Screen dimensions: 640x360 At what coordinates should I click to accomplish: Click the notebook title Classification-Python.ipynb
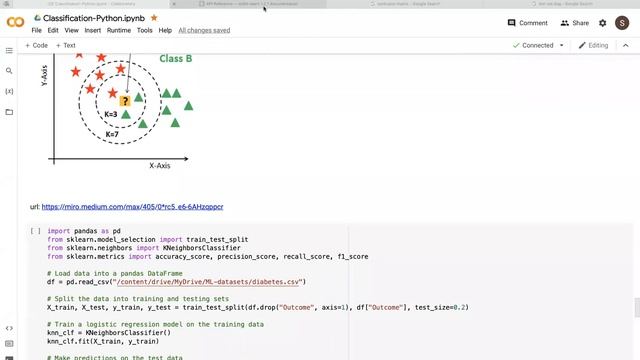(94, 18)
